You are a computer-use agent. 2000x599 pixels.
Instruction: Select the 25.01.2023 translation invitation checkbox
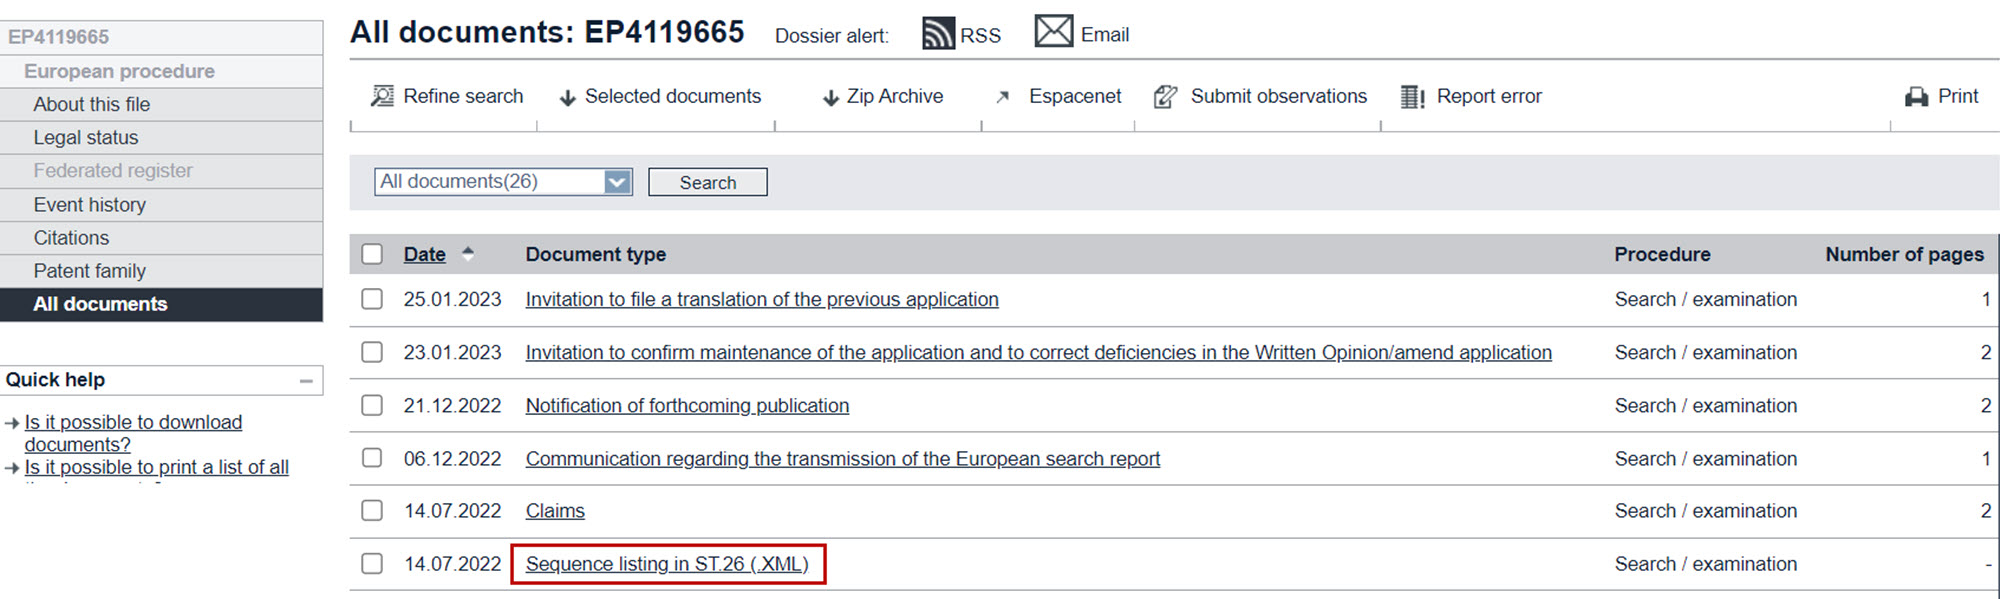[x=372, y=299]
